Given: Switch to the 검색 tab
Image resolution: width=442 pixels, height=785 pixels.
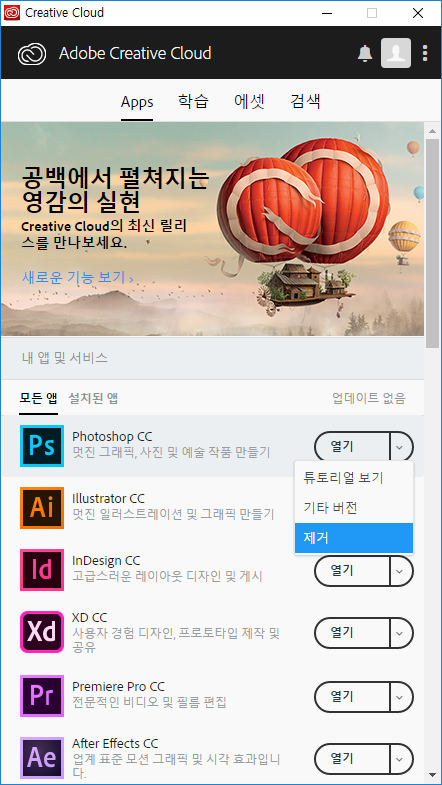Looking at the screenshot, I should coord(305,101).
